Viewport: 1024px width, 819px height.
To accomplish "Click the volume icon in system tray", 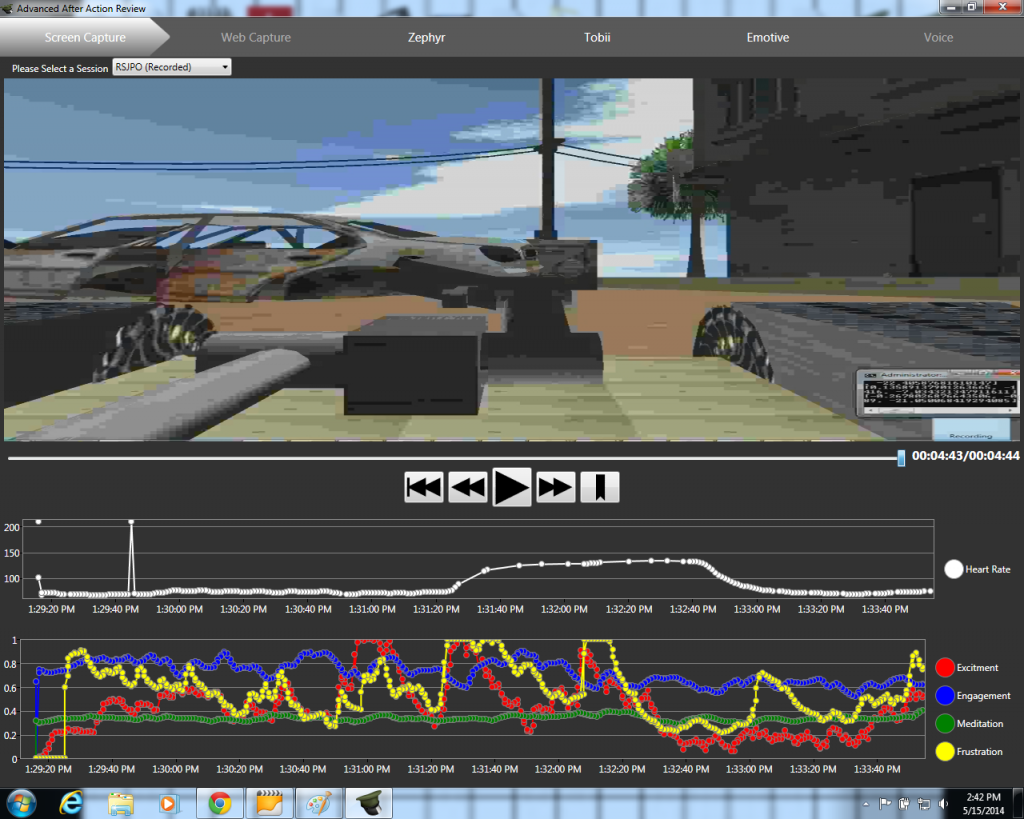I will tap(943, 803).
